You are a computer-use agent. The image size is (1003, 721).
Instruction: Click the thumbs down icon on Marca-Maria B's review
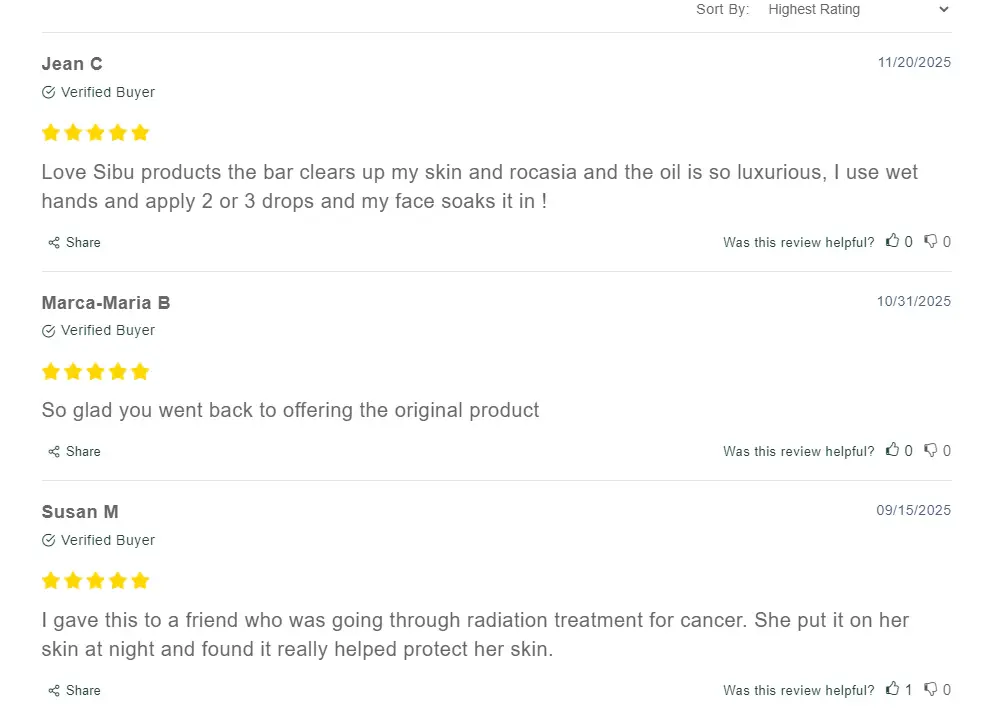[x=931, y=450]
